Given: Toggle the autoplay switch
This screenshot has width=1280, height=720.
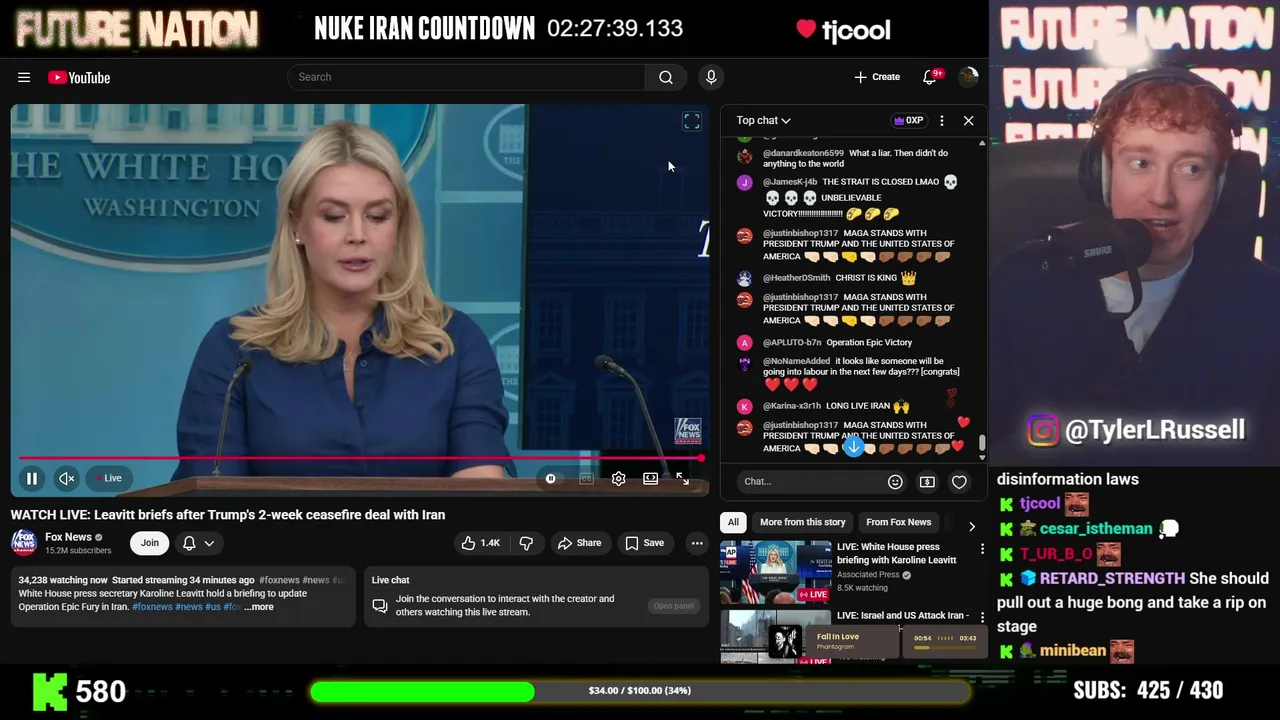Looking at the screenshot, I should pyautogui.click(x=551, y=478).
